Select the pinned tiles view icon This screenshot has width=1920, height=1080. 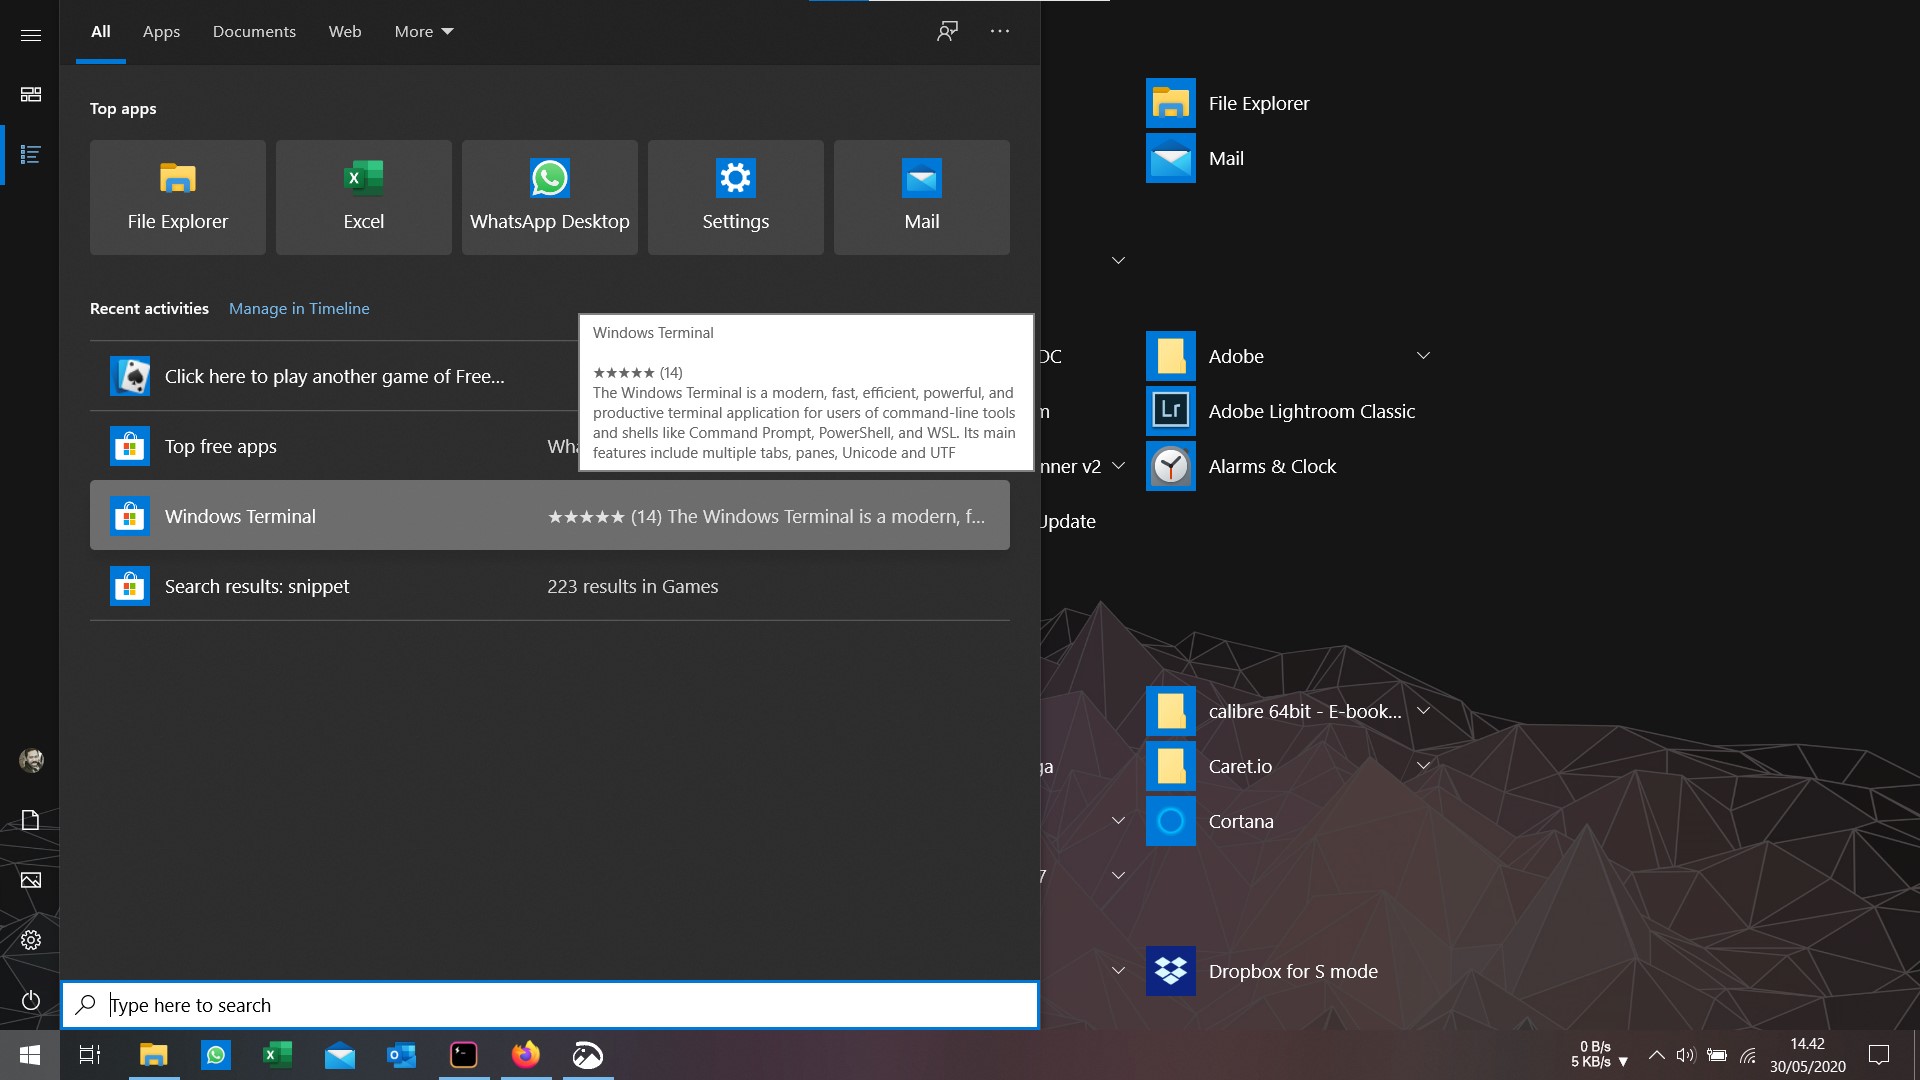coord(31,94)
